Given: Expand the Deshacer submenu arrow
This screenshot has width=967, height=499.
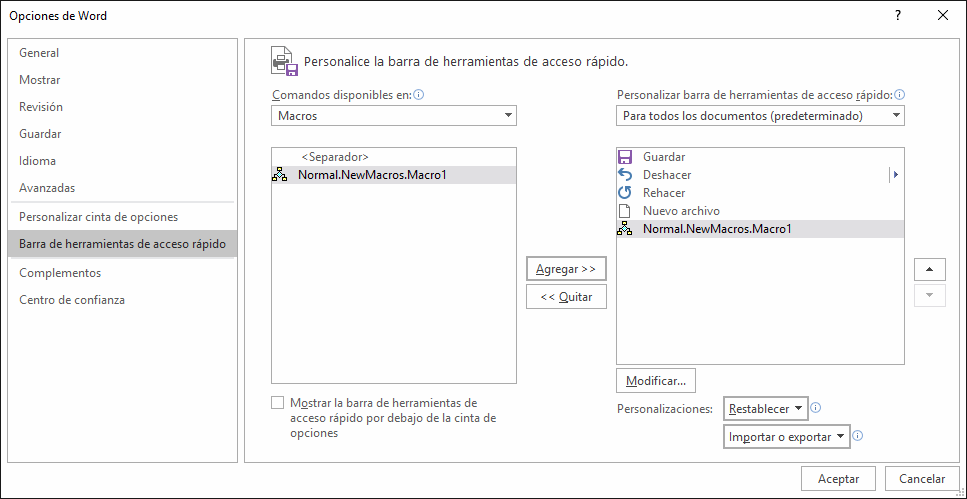Looking at the screenshot, I should point(895,175).
